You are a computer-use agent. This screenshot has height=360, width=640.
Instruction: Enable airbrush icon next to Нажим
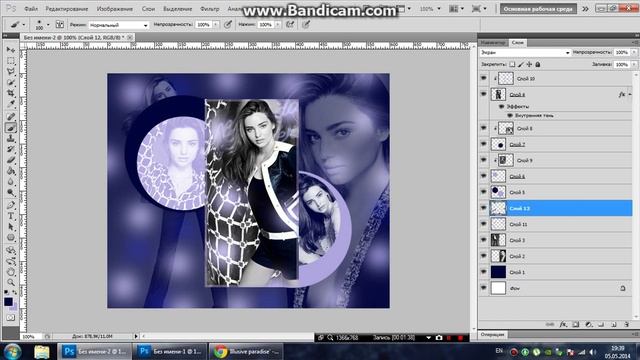[x=290, y=24]
